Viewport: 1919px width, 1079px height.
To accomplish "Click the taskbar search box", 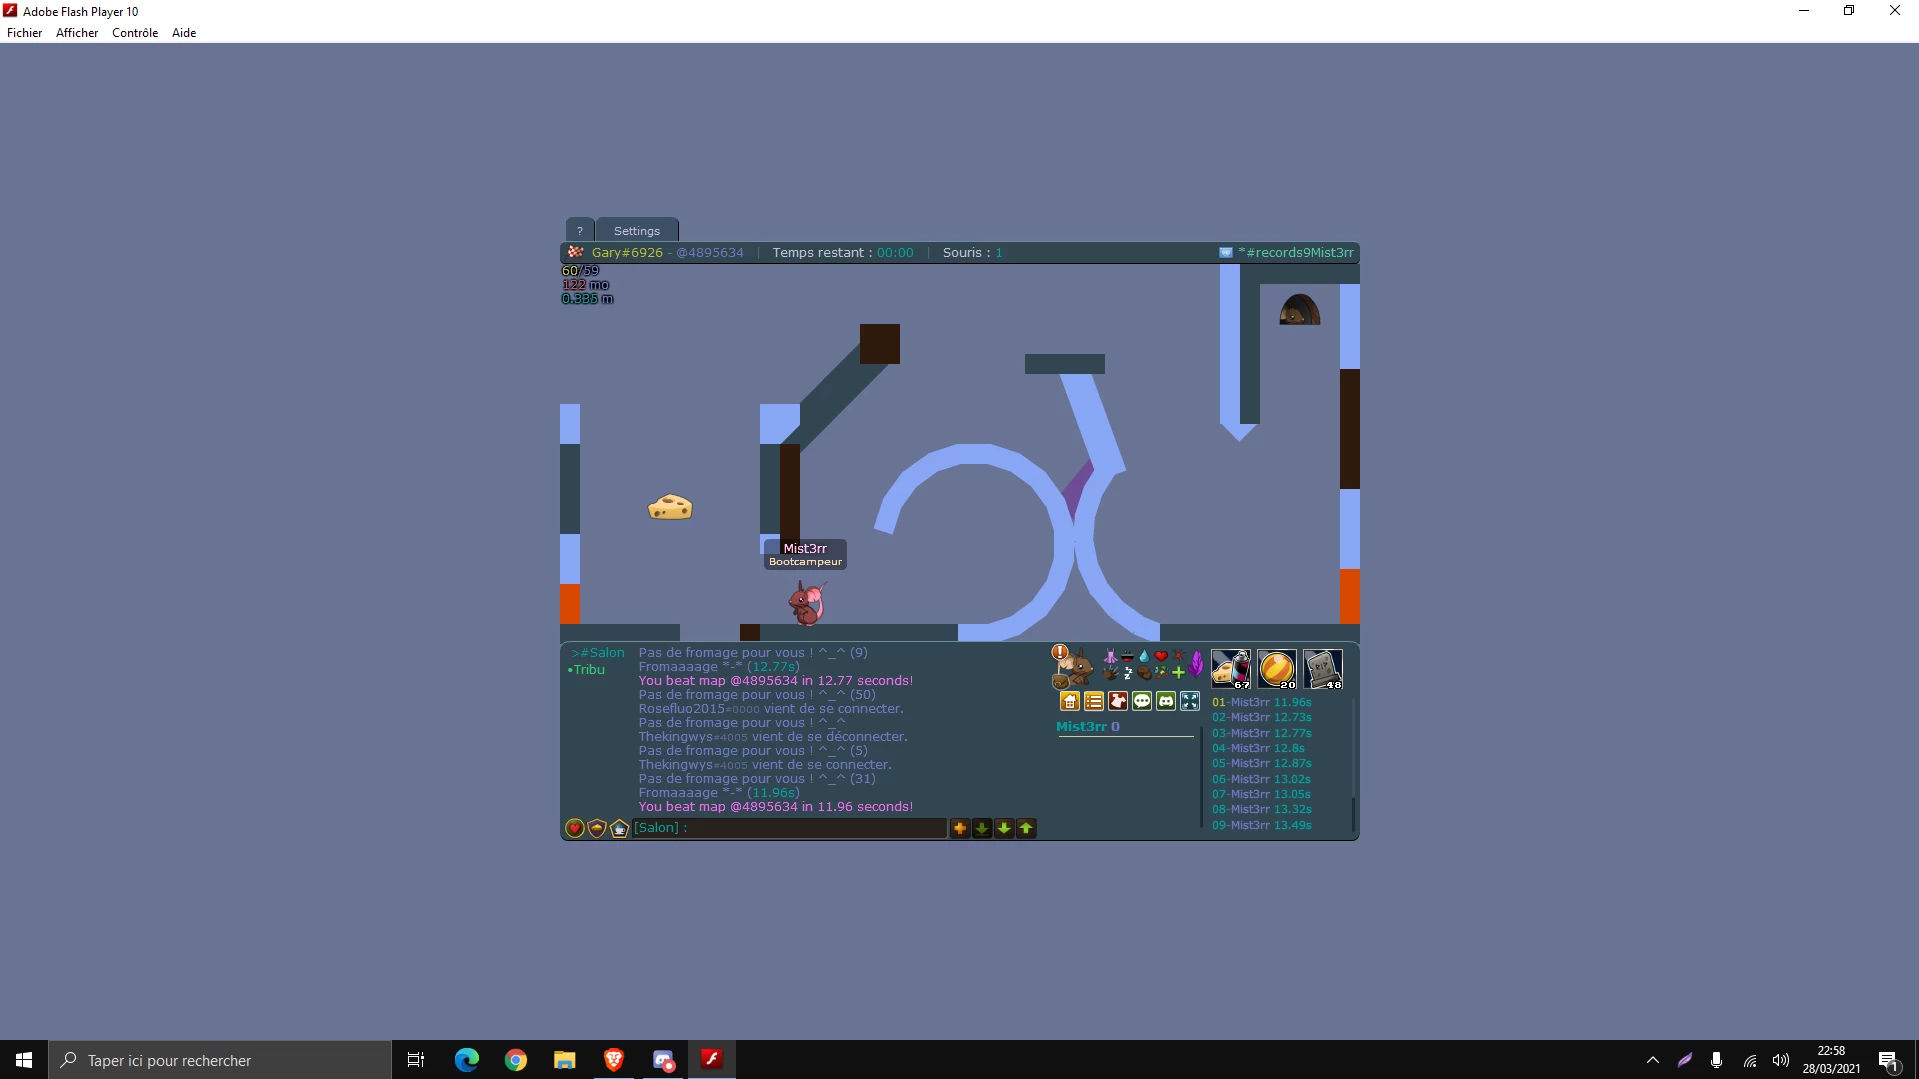I will coord(220,1060).
